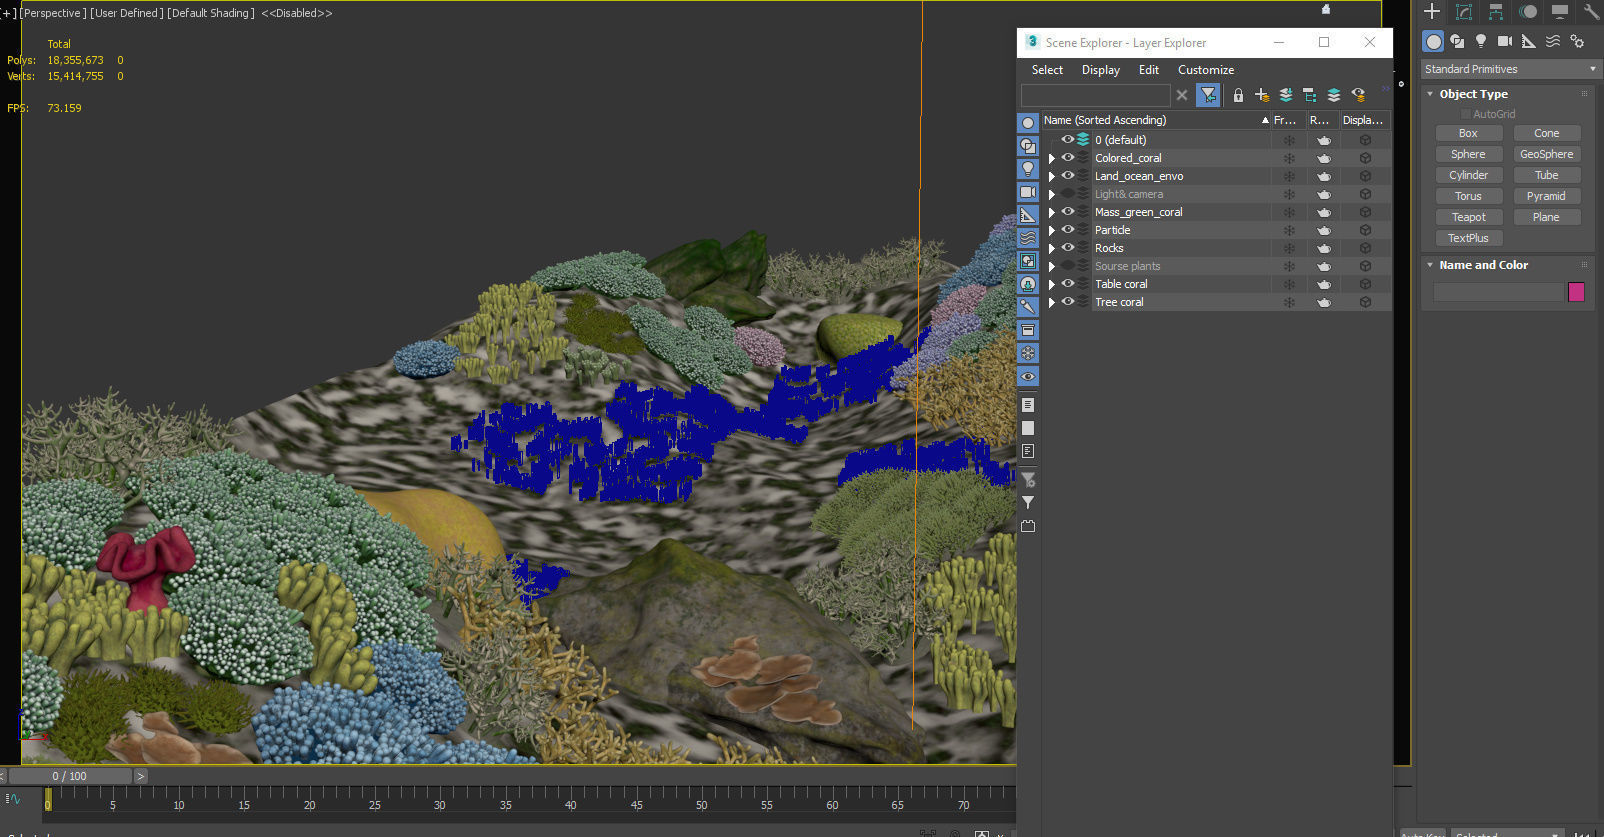Hide the Colored_coral layer via eye icon
1604x837 pixels.
click(x=1068, y=158)
